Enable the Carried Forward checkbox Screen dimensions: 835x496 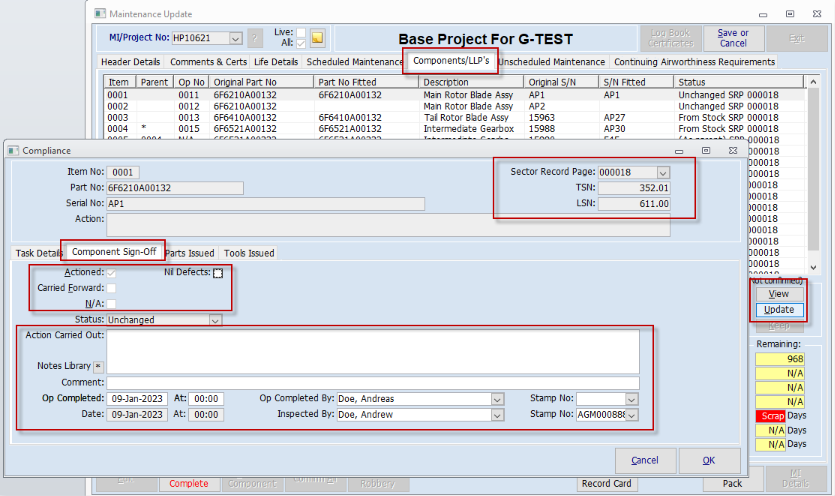111,288
